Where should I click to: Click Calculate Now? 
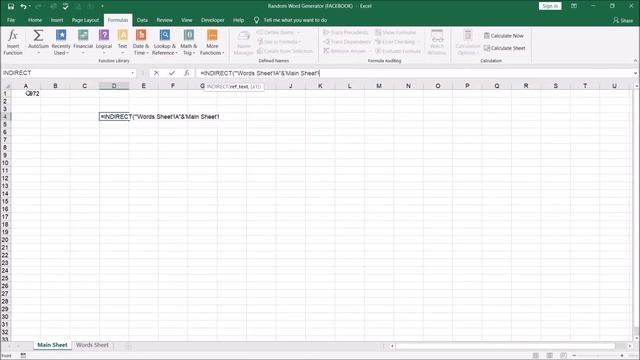503,36
